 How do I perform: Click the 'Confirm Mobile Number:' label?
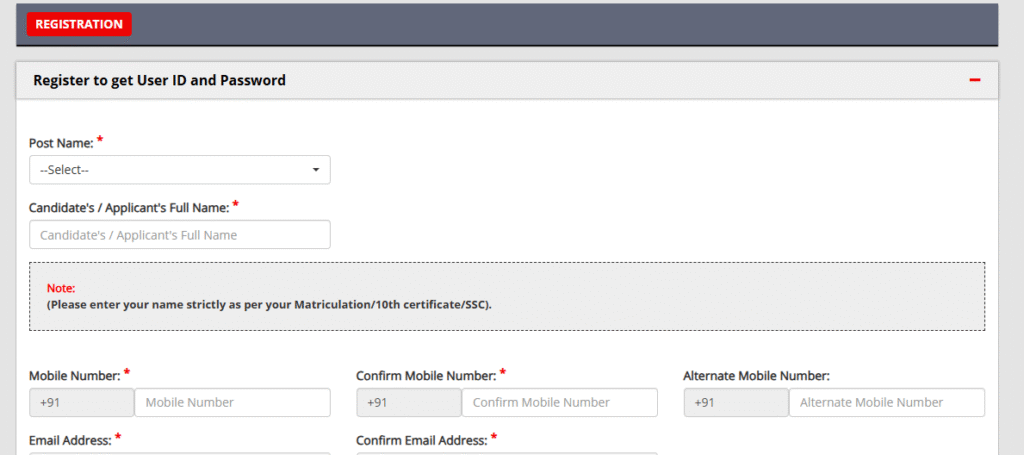425,376
